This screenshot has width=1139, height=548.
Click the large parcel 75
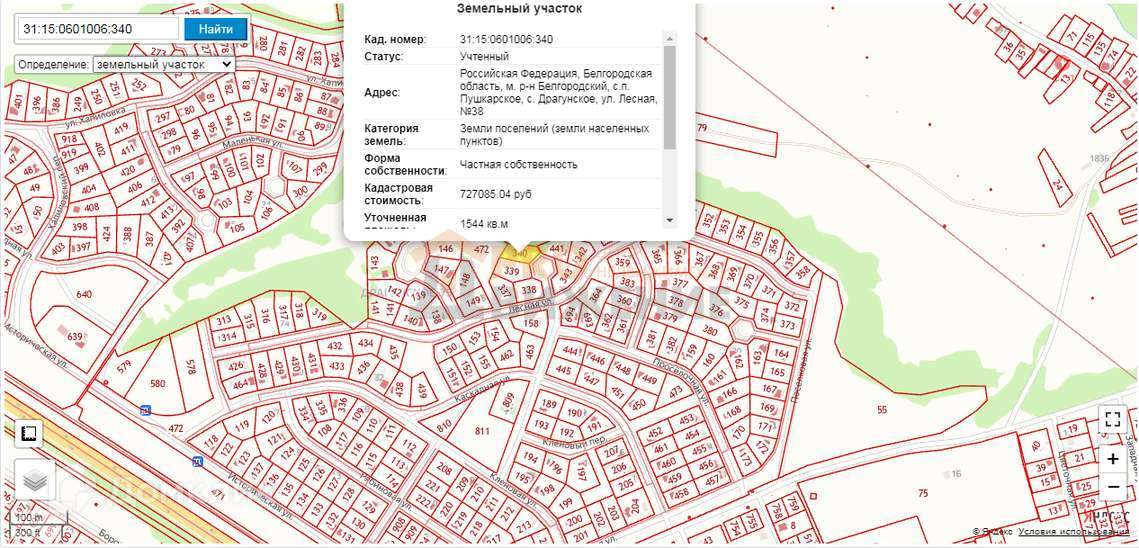pyautogui.click(x=923, y=493)
